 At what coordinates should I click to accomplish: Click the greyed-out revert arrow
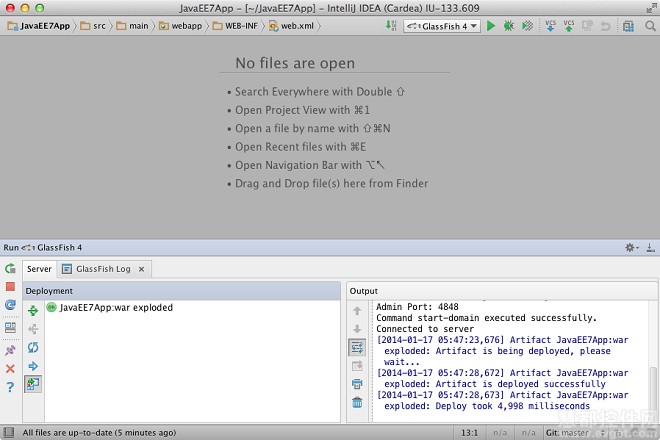605,26
